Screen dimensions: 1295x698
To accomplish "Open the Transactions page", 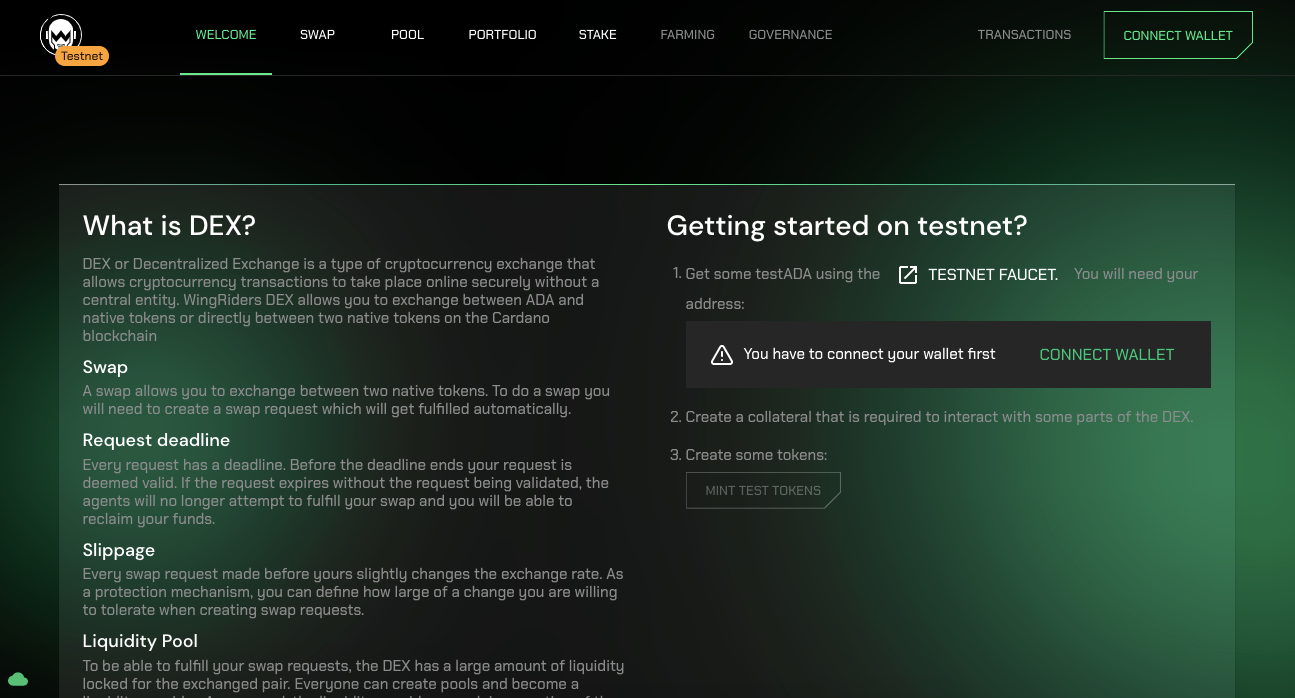I will 1024,35.
